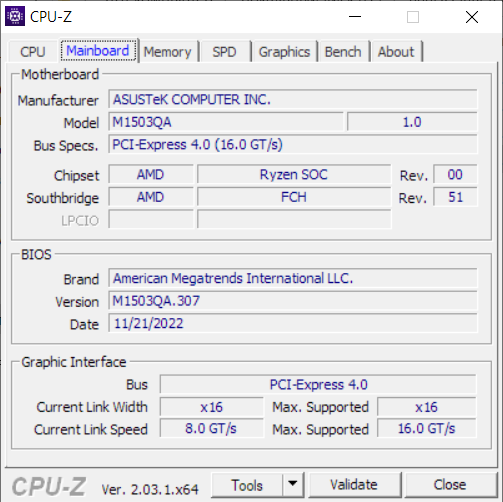Viewport: 503px width, 502px height.
Task: Click the Model field M1503QA
Action: tap(226, 122)
